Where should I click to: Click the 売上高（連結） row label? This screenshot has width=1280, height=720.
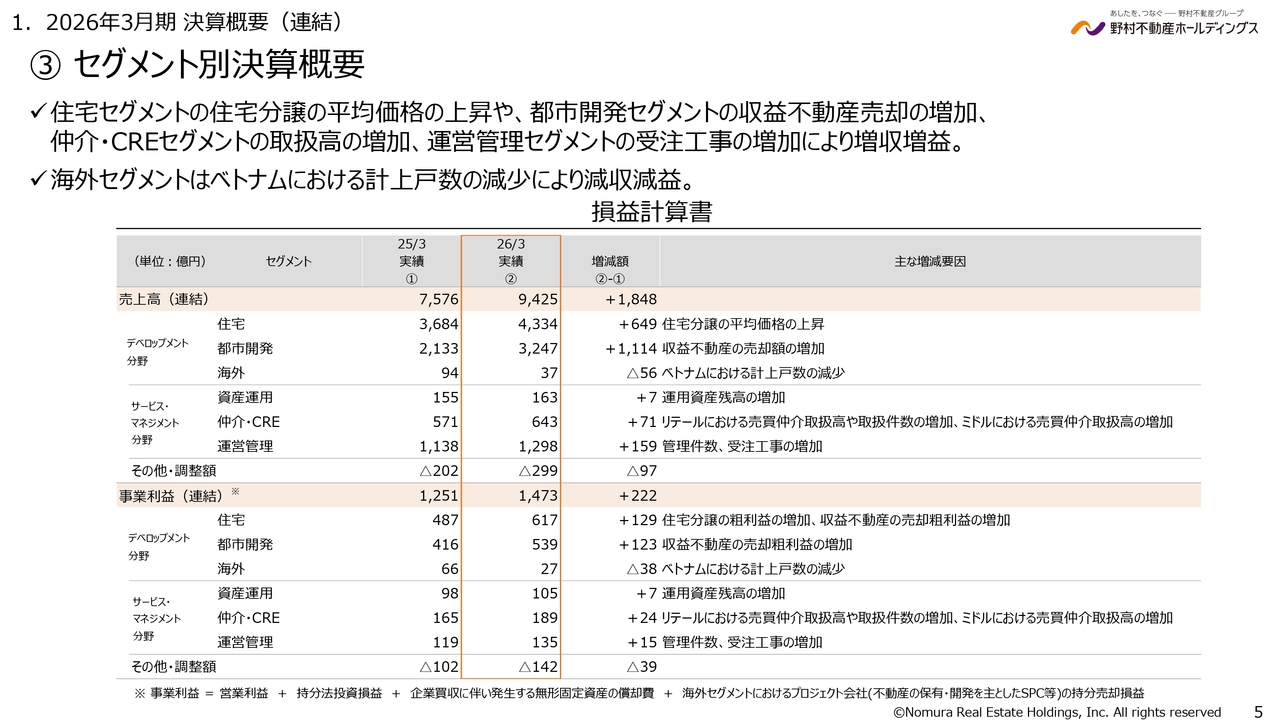point(163,299)
